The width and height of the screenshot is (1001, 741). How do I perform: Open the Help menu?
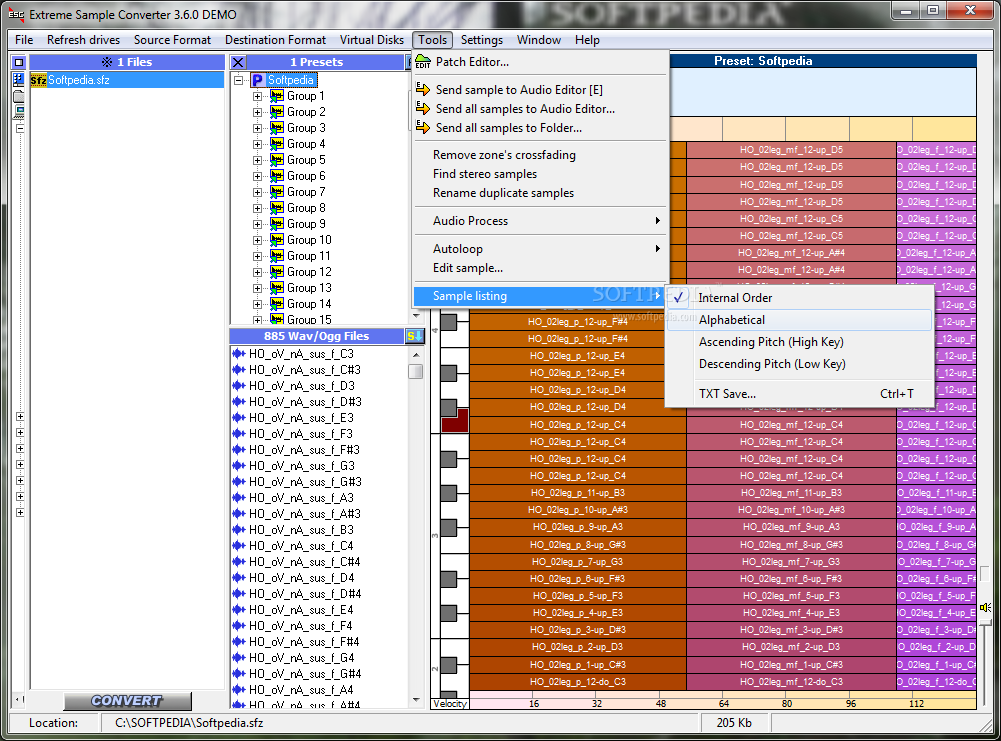coord(587,40)
